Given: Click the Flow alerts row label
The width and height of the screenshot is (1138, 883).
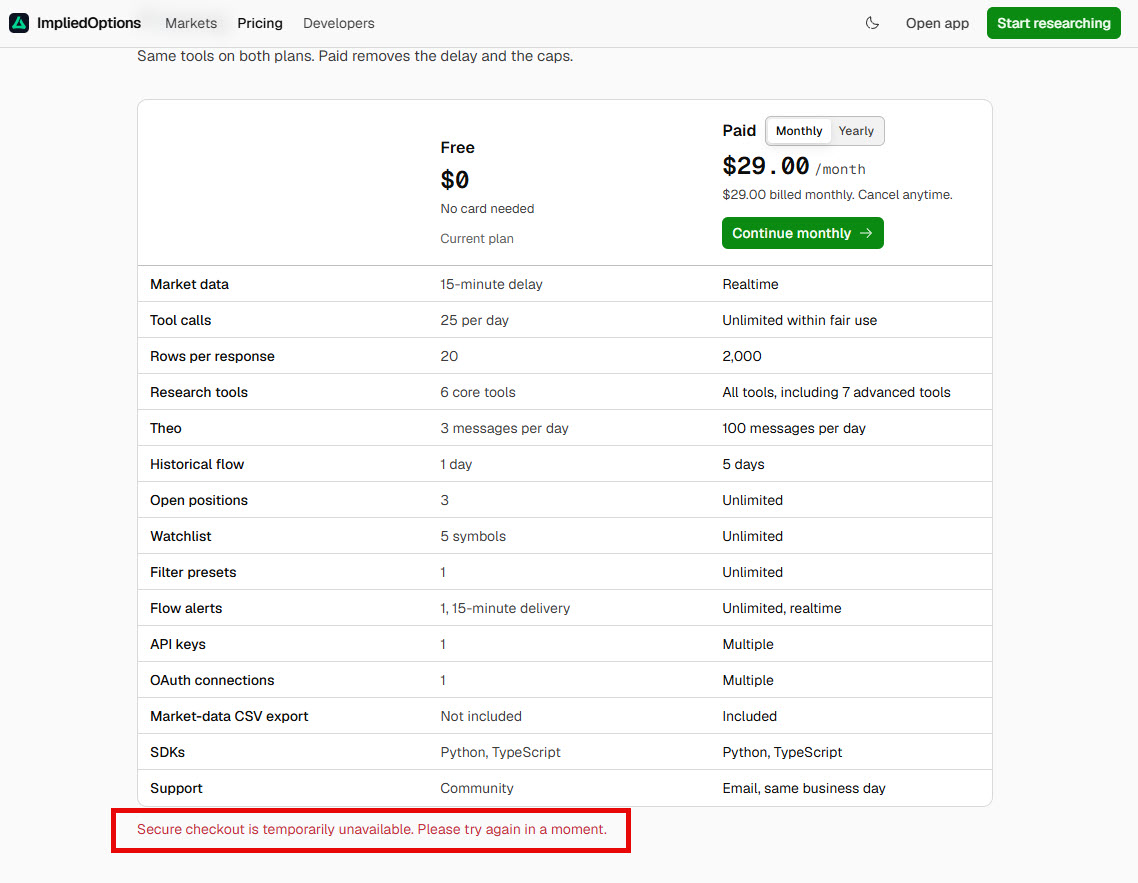Looking at the screenshot, I should [x=187, y=608].
